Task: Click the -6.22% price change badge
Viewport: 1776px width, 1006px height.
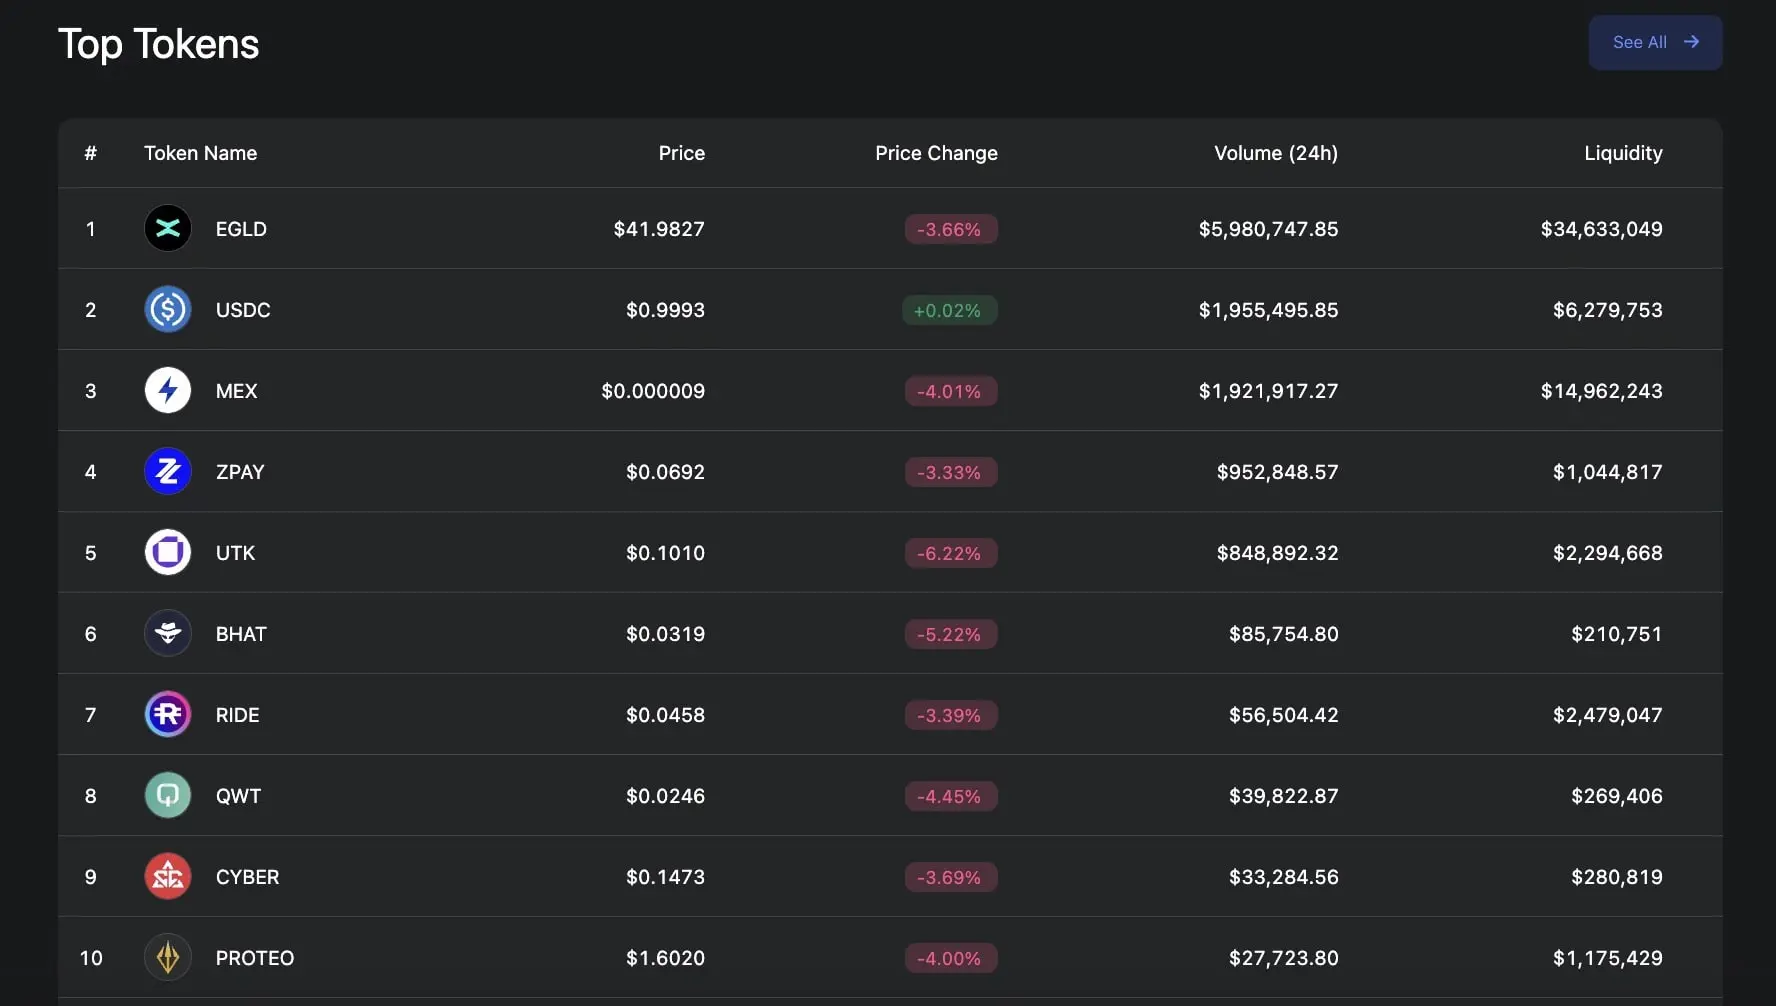Action: 951,553
